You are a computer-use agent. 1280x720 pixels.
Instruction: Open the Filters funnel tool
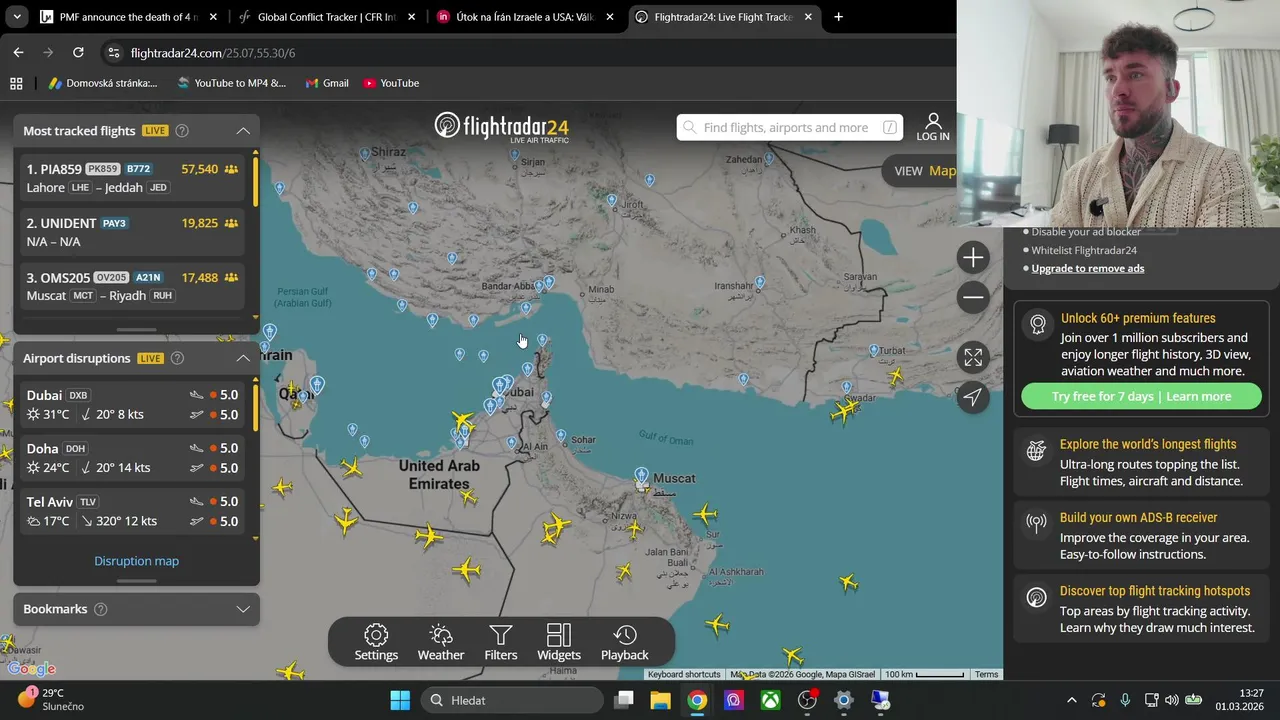coord(501,642)
